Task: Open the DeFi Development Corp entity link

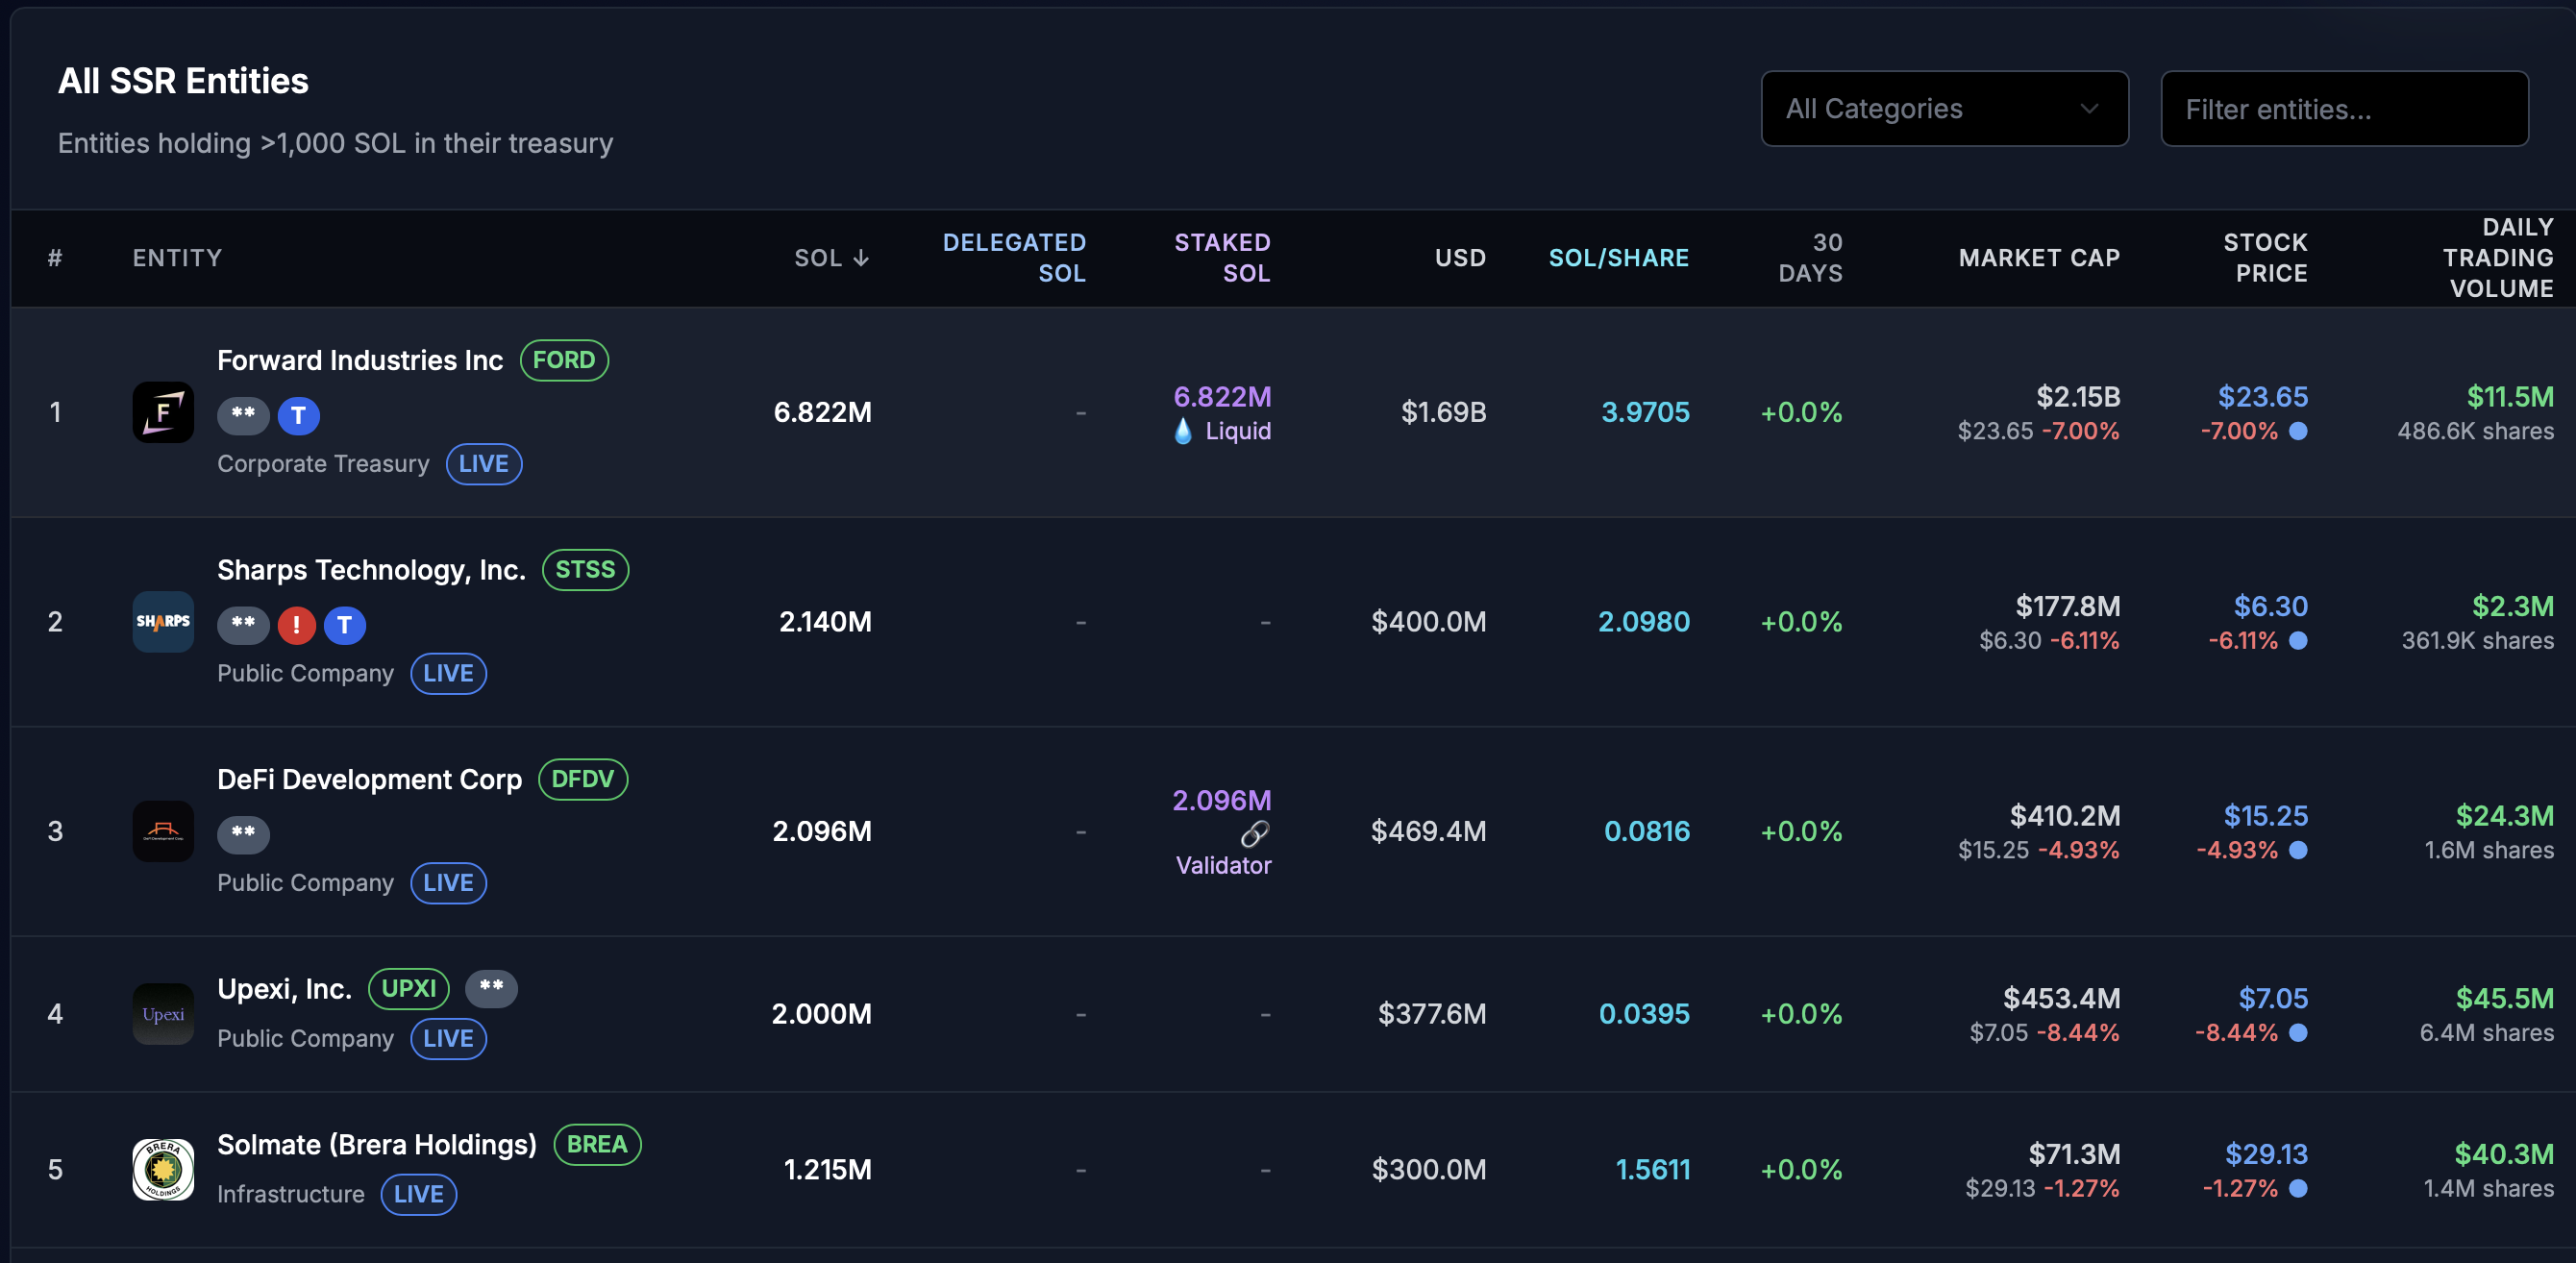Action: tap(369, 779)
